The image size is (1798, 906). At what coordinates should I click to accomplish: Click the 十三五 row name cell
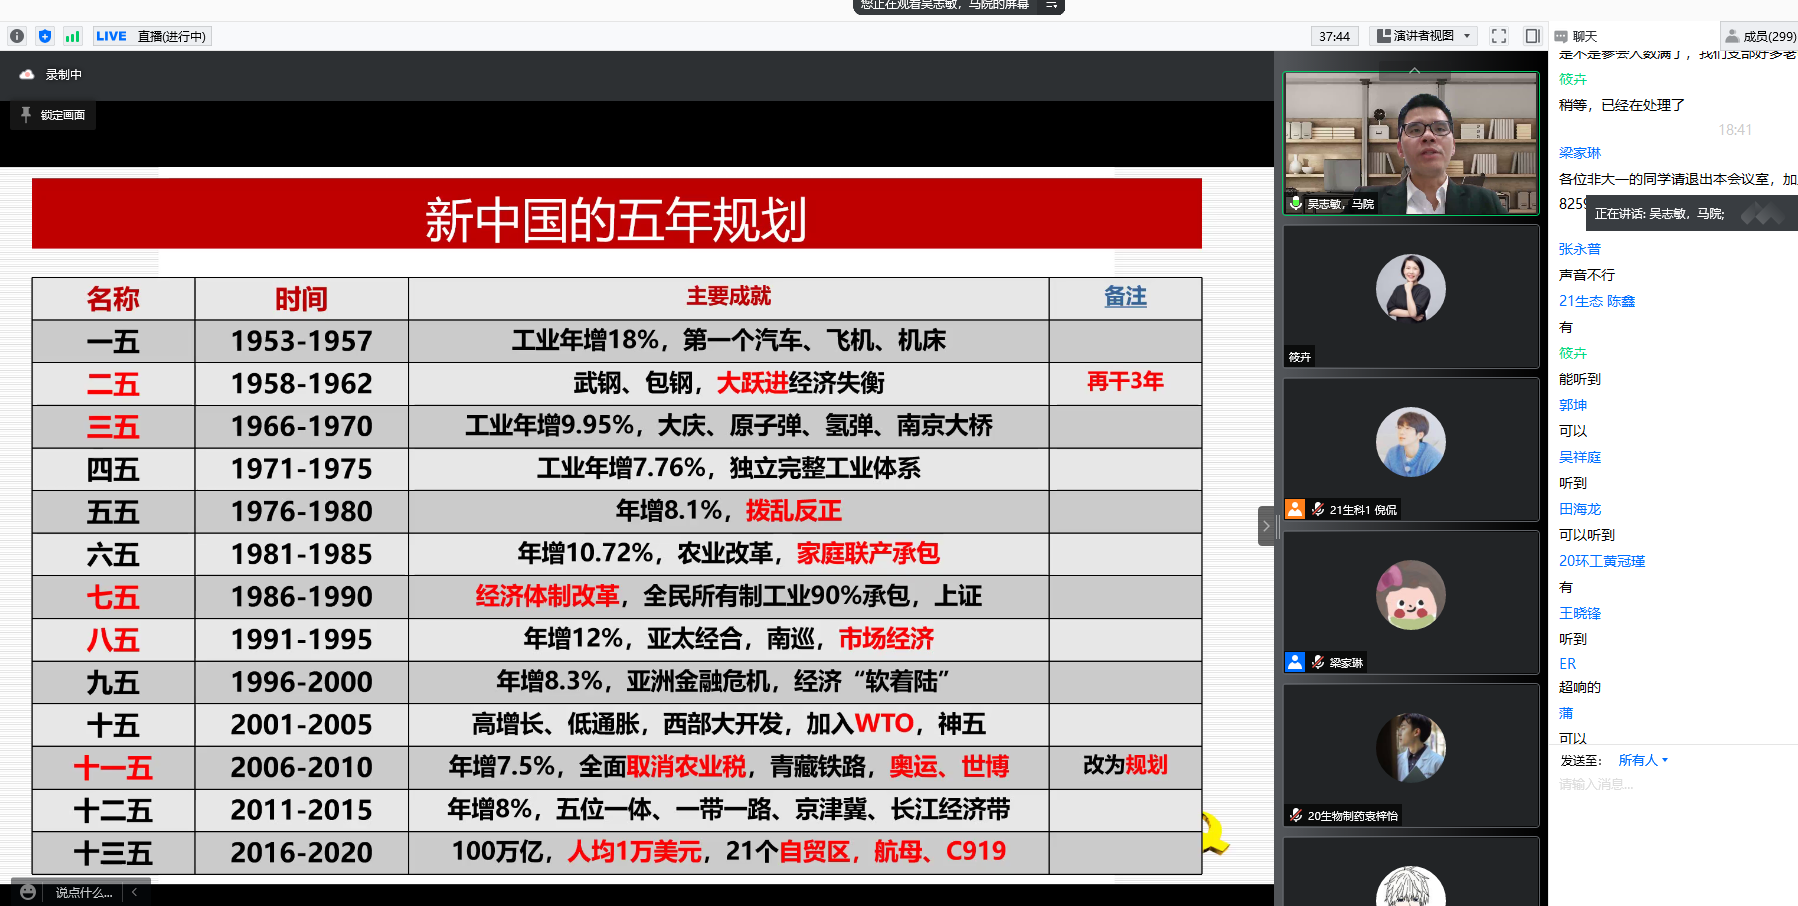pyautogui.click(x=113, y=853)
